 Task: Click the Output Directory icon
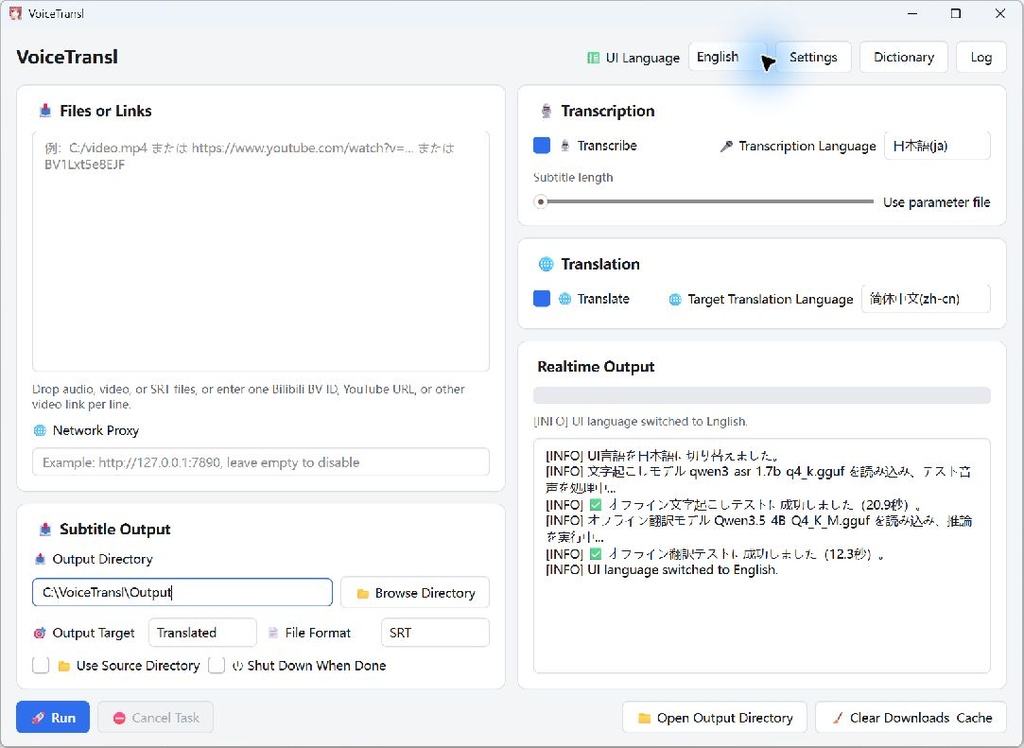(40, 559)
